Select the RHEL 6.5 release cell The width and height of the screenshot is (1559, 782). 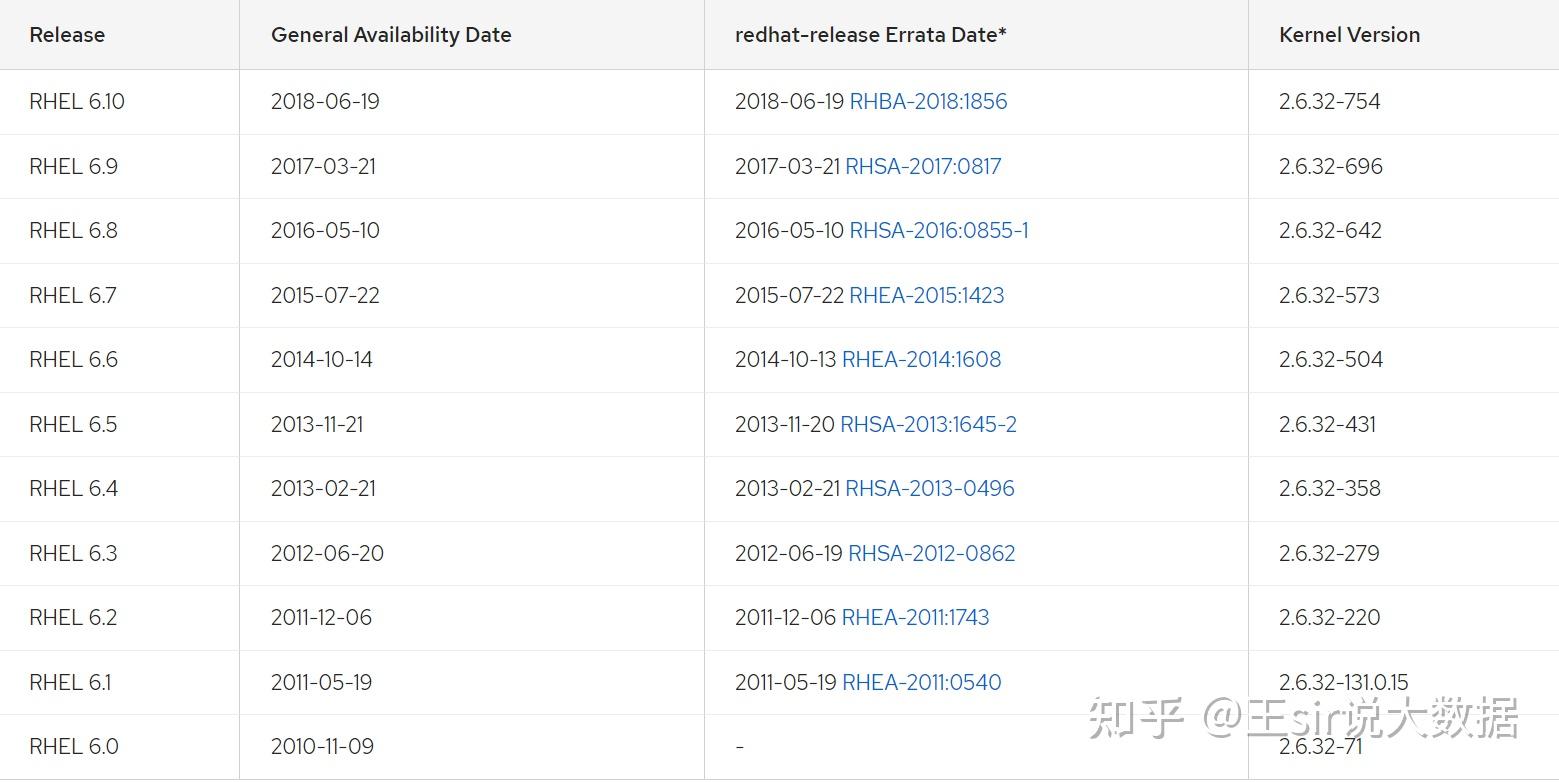(73, 424)
